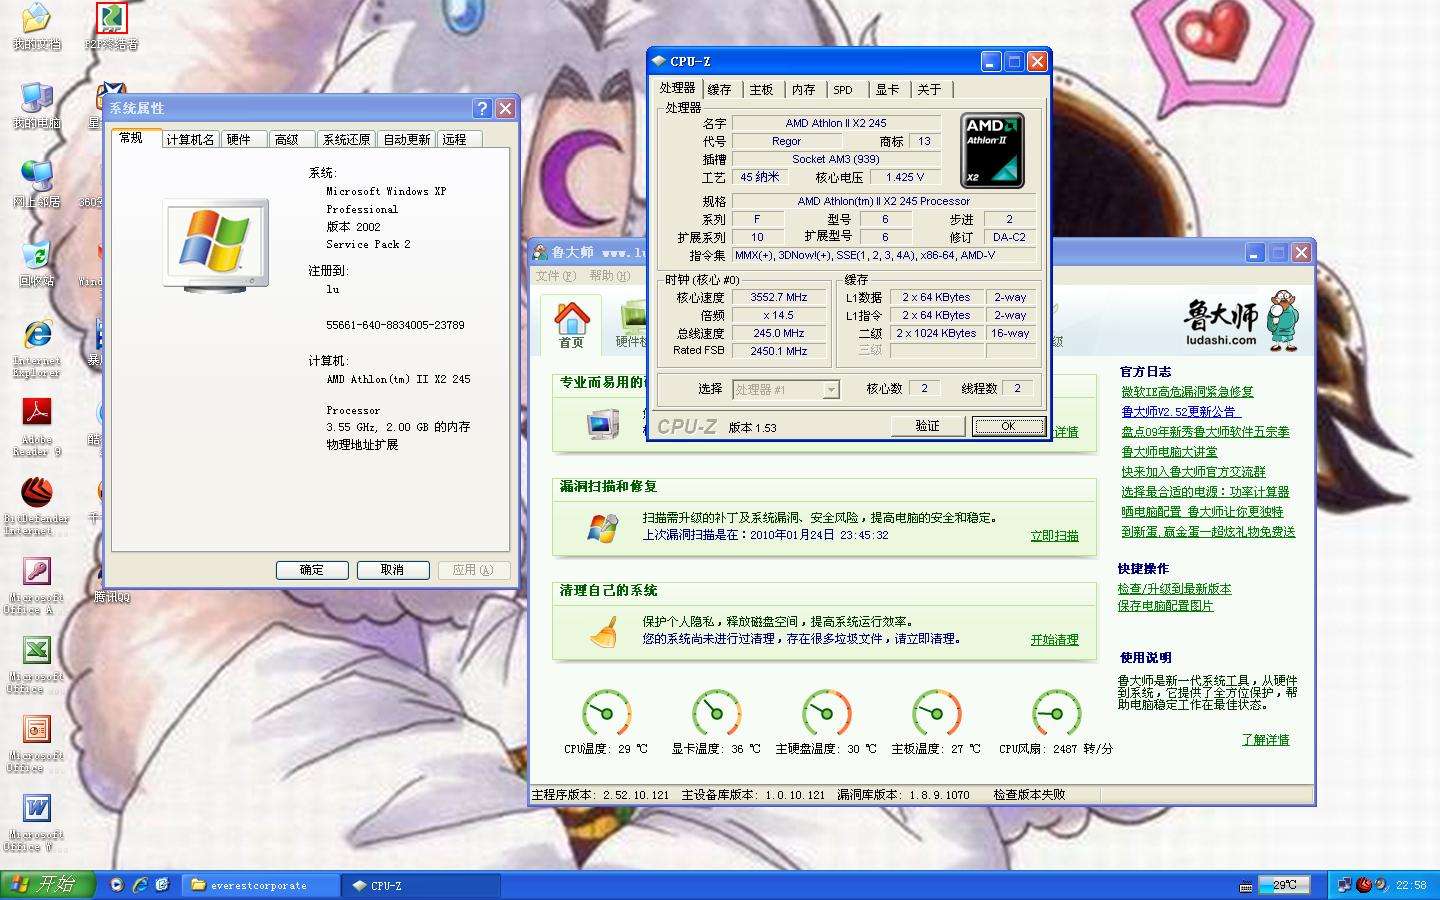
Task: Open Microsoft Office Word desktop icon
Action: (x=36, y=822)
